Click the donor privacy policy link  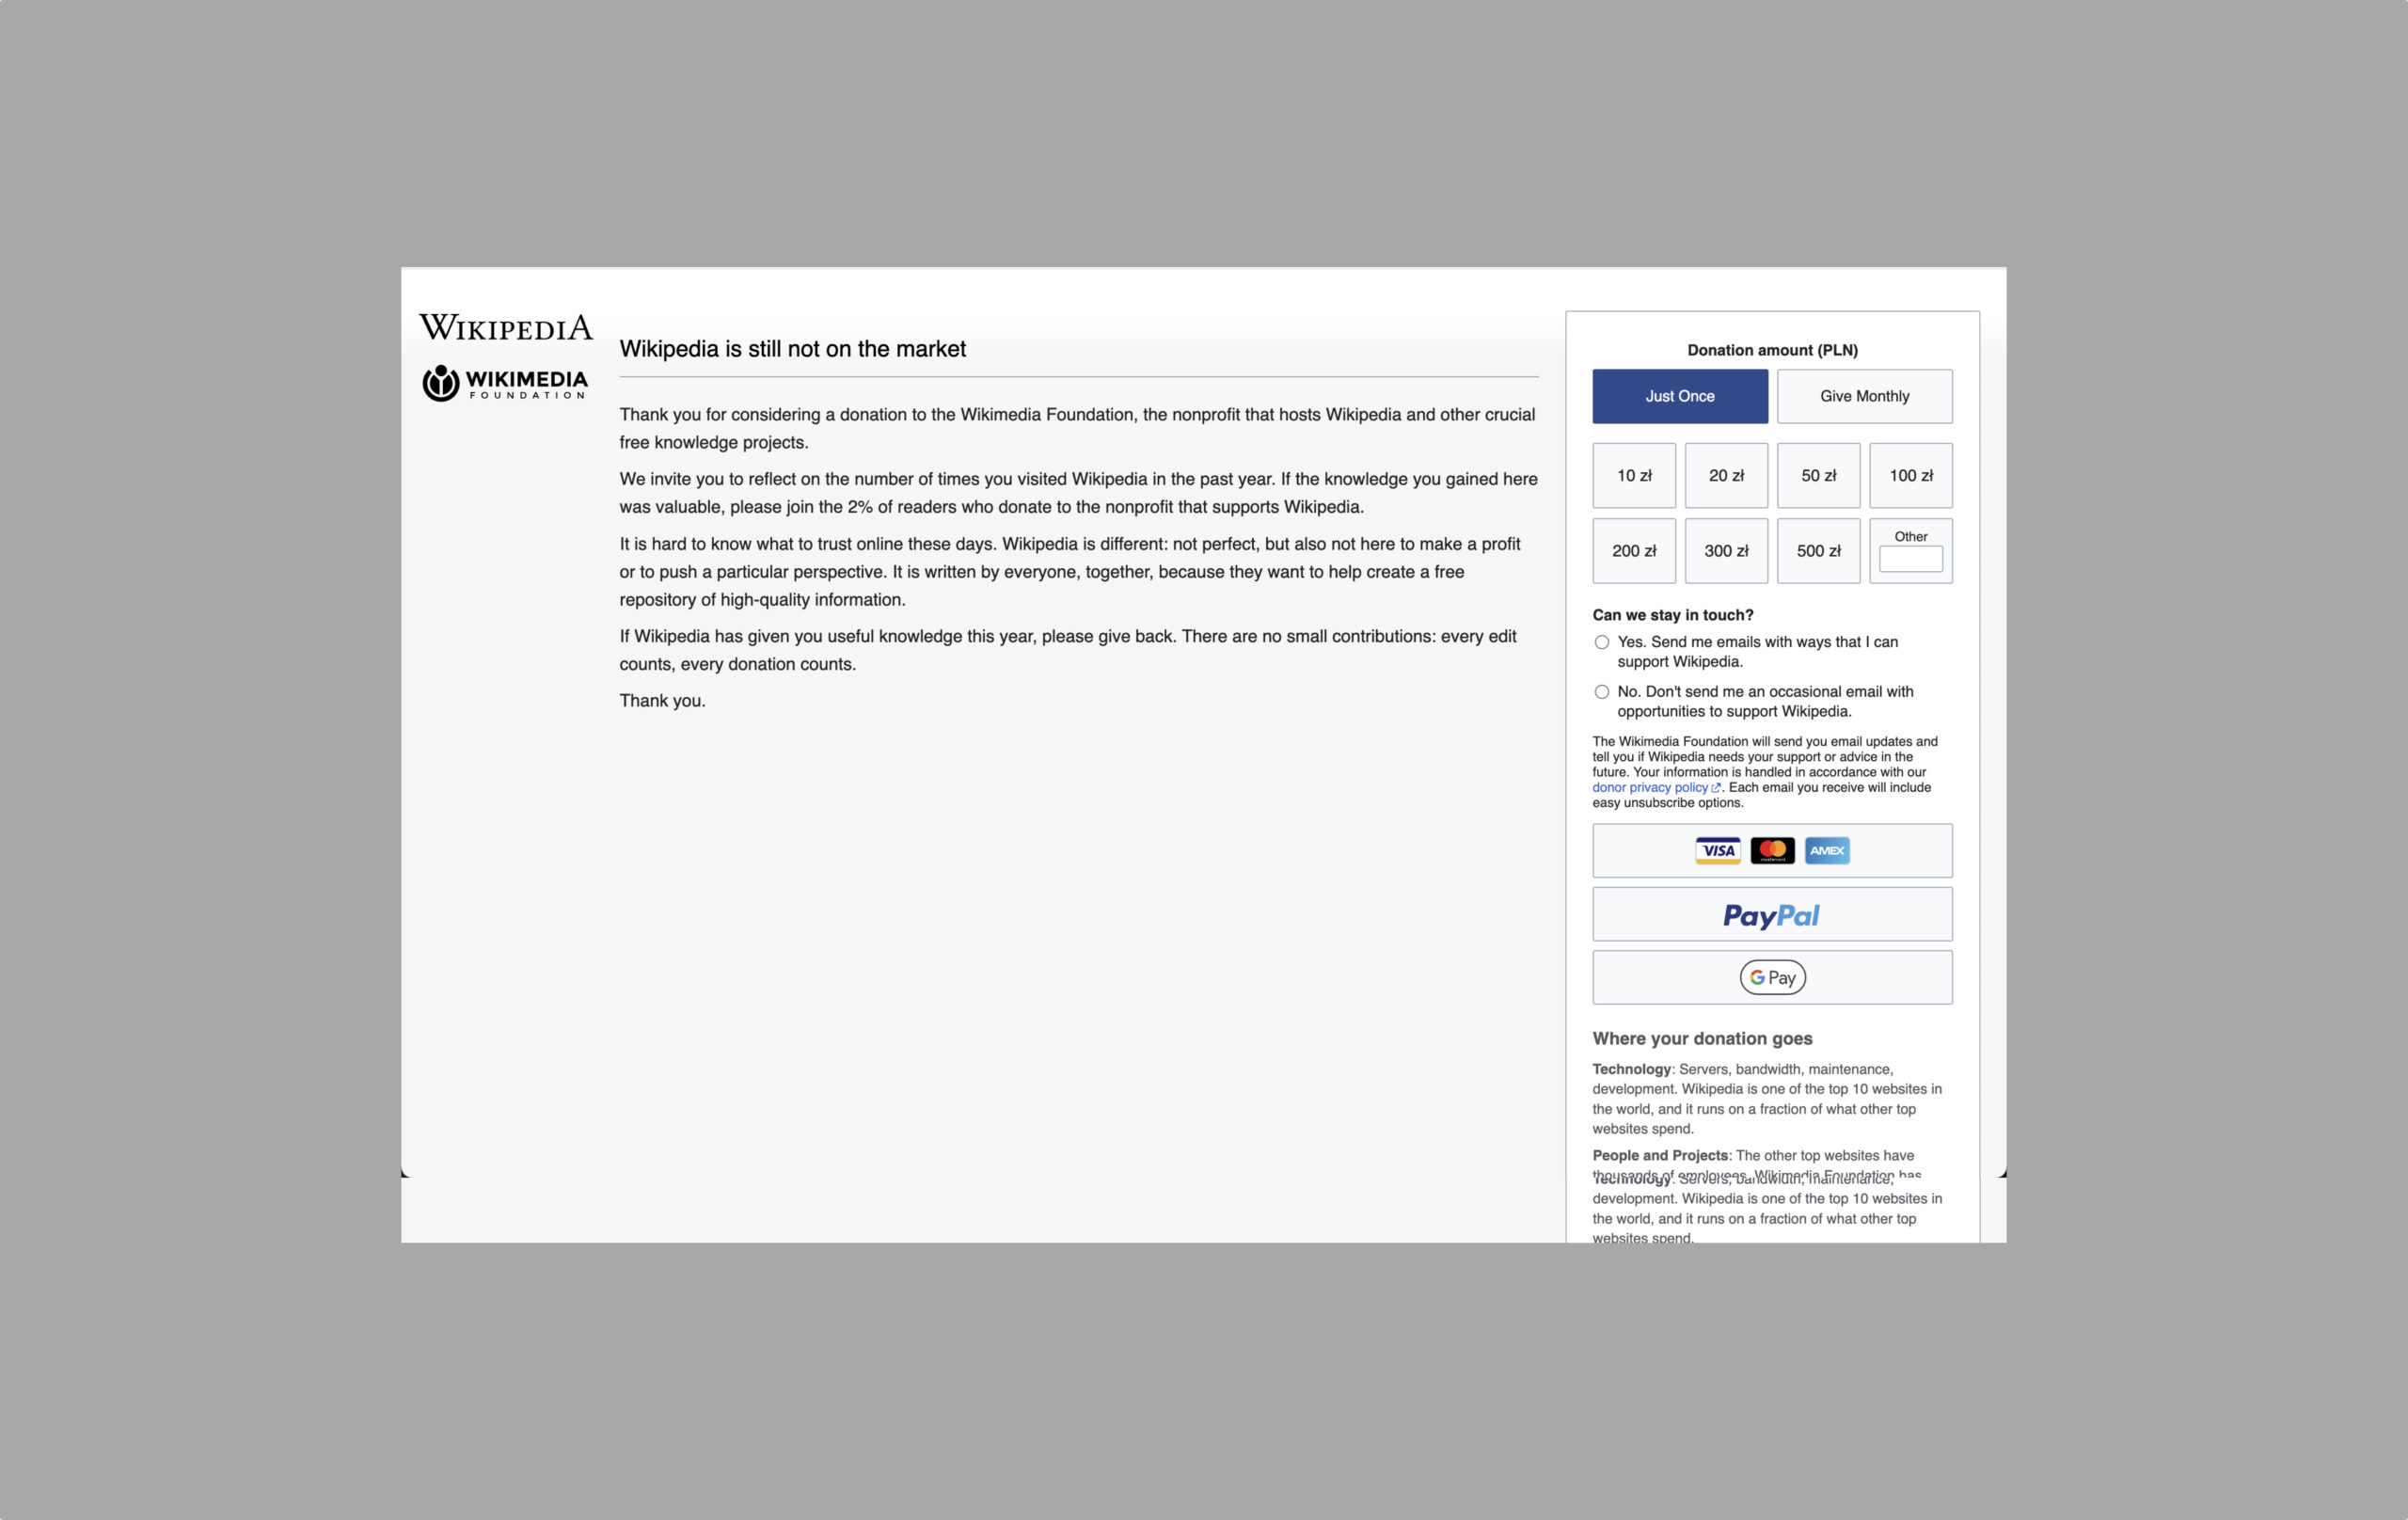pos(1655,786)
